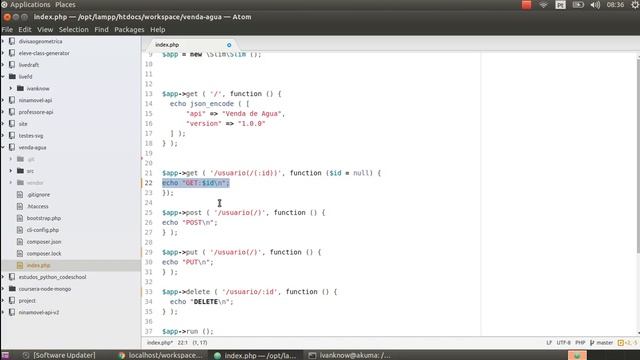Expand the divisaogeometrica project arrow
This screenshot has width=640, height=360.
coord(3,41)
